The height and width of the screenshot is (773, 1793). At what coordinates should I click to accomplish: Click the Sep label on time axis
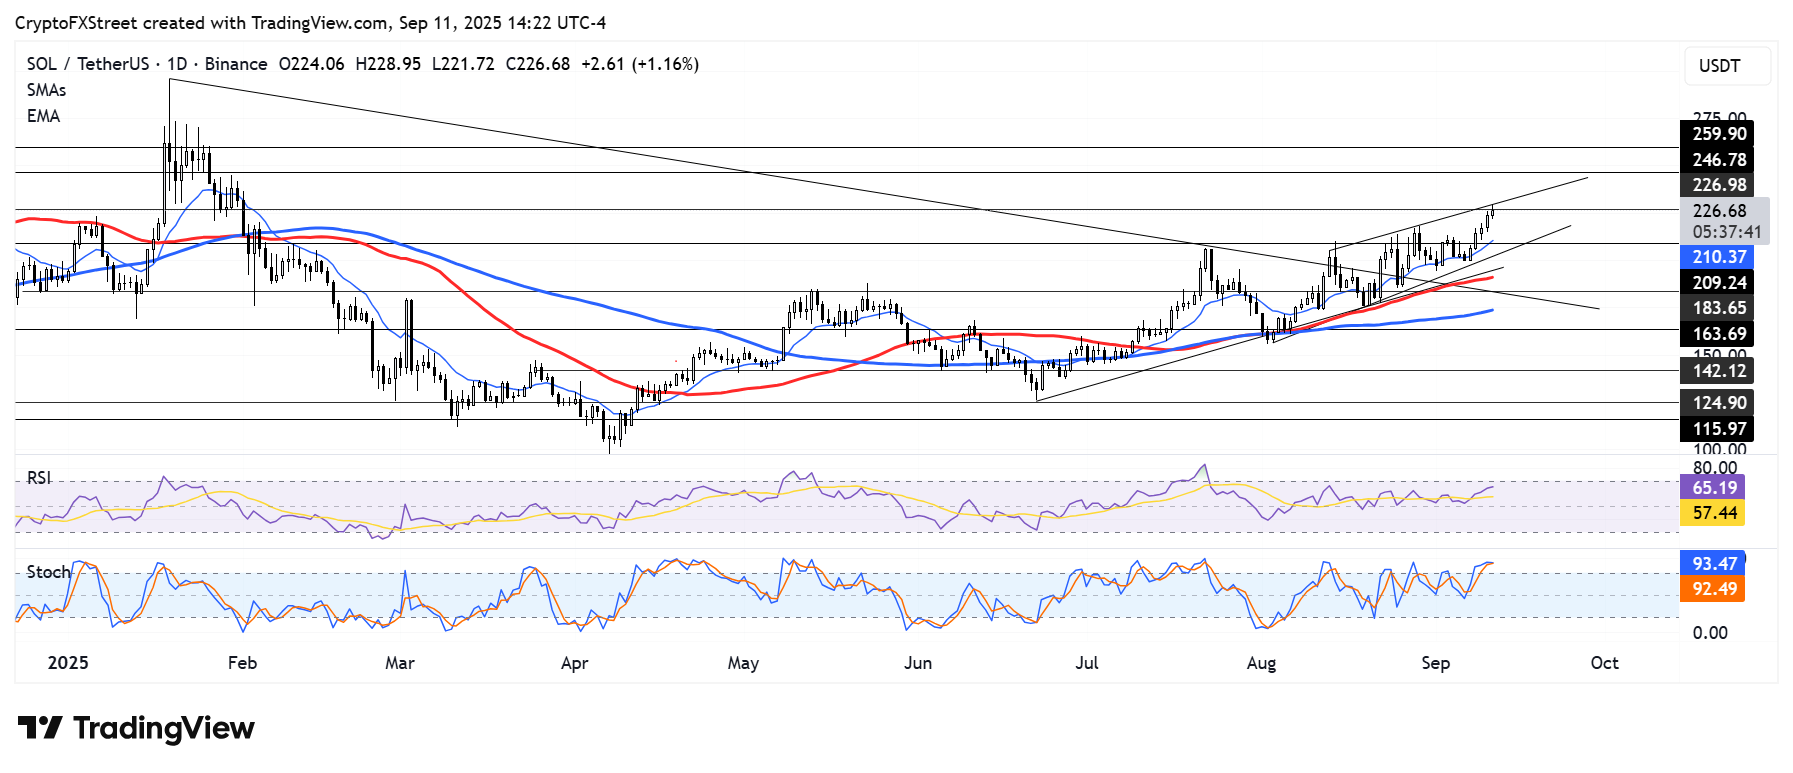(x=1435, y=663)
